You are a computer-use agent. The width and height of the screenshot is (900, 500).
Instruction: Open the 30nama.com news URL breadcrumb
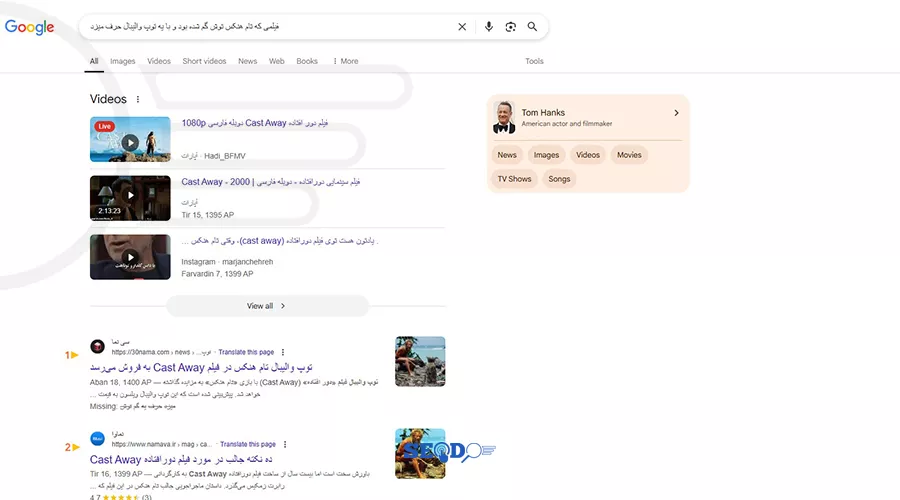tap(161, 352)
